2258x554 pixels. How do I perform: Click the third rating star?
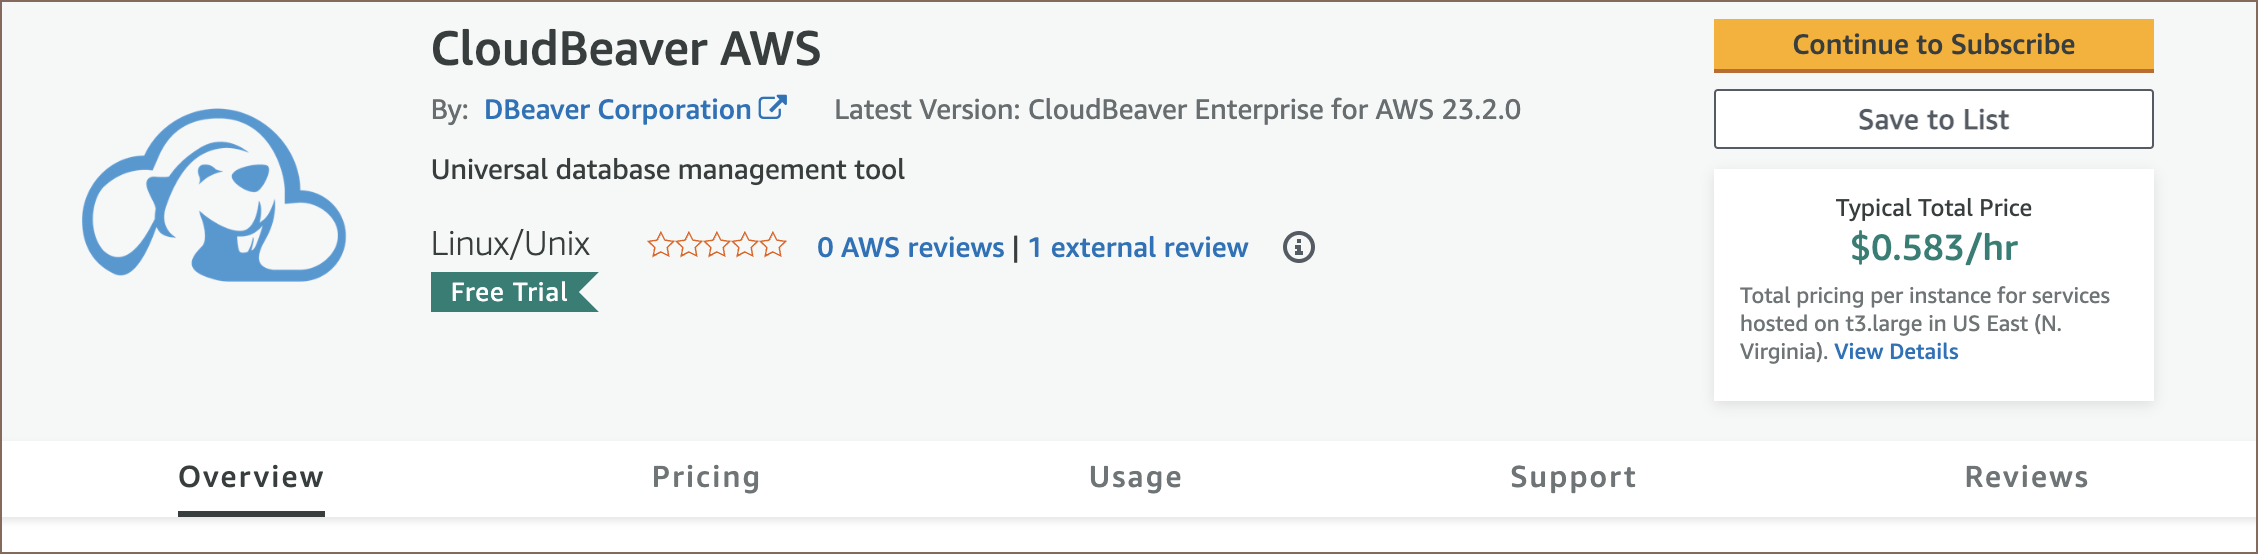click(717, 245)
